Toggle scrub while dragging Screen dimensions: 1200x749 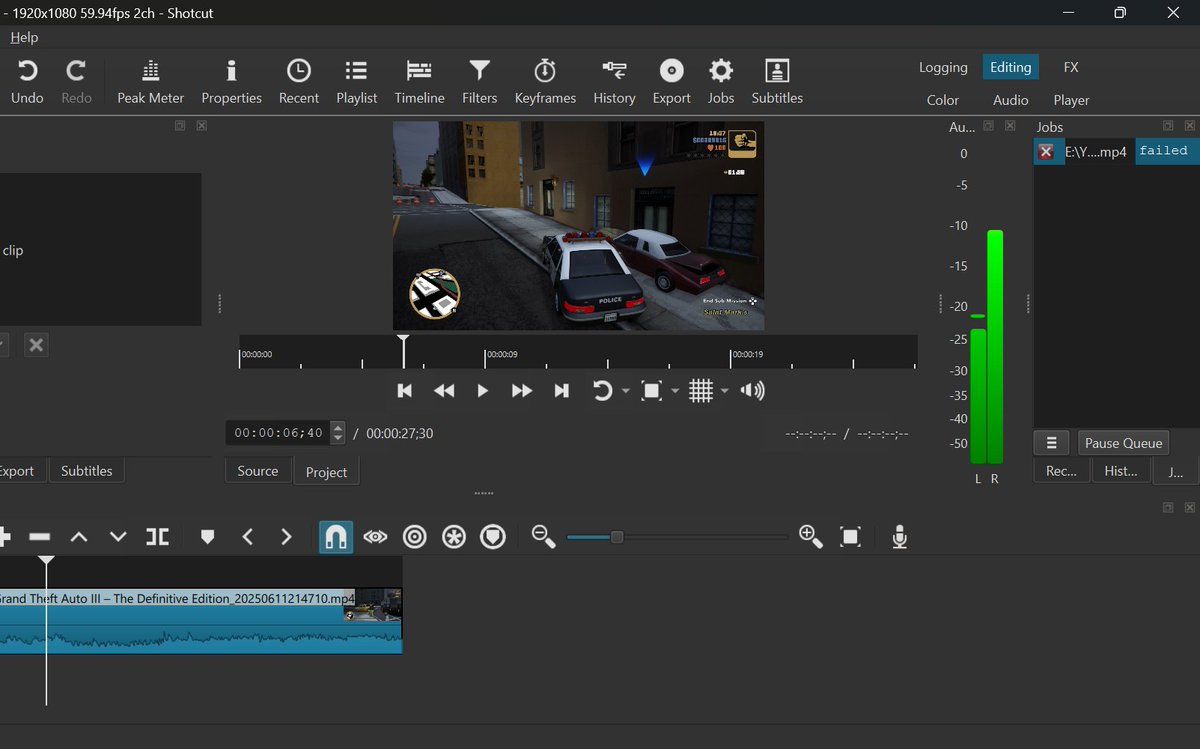[375, 537]
